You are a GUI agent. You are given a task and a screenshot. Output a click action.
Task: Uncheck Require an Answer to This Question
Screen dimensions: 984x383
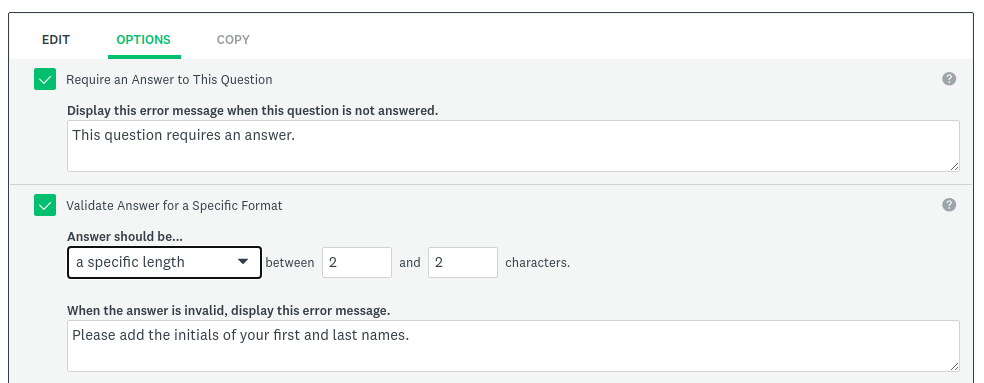click(45, 79)
